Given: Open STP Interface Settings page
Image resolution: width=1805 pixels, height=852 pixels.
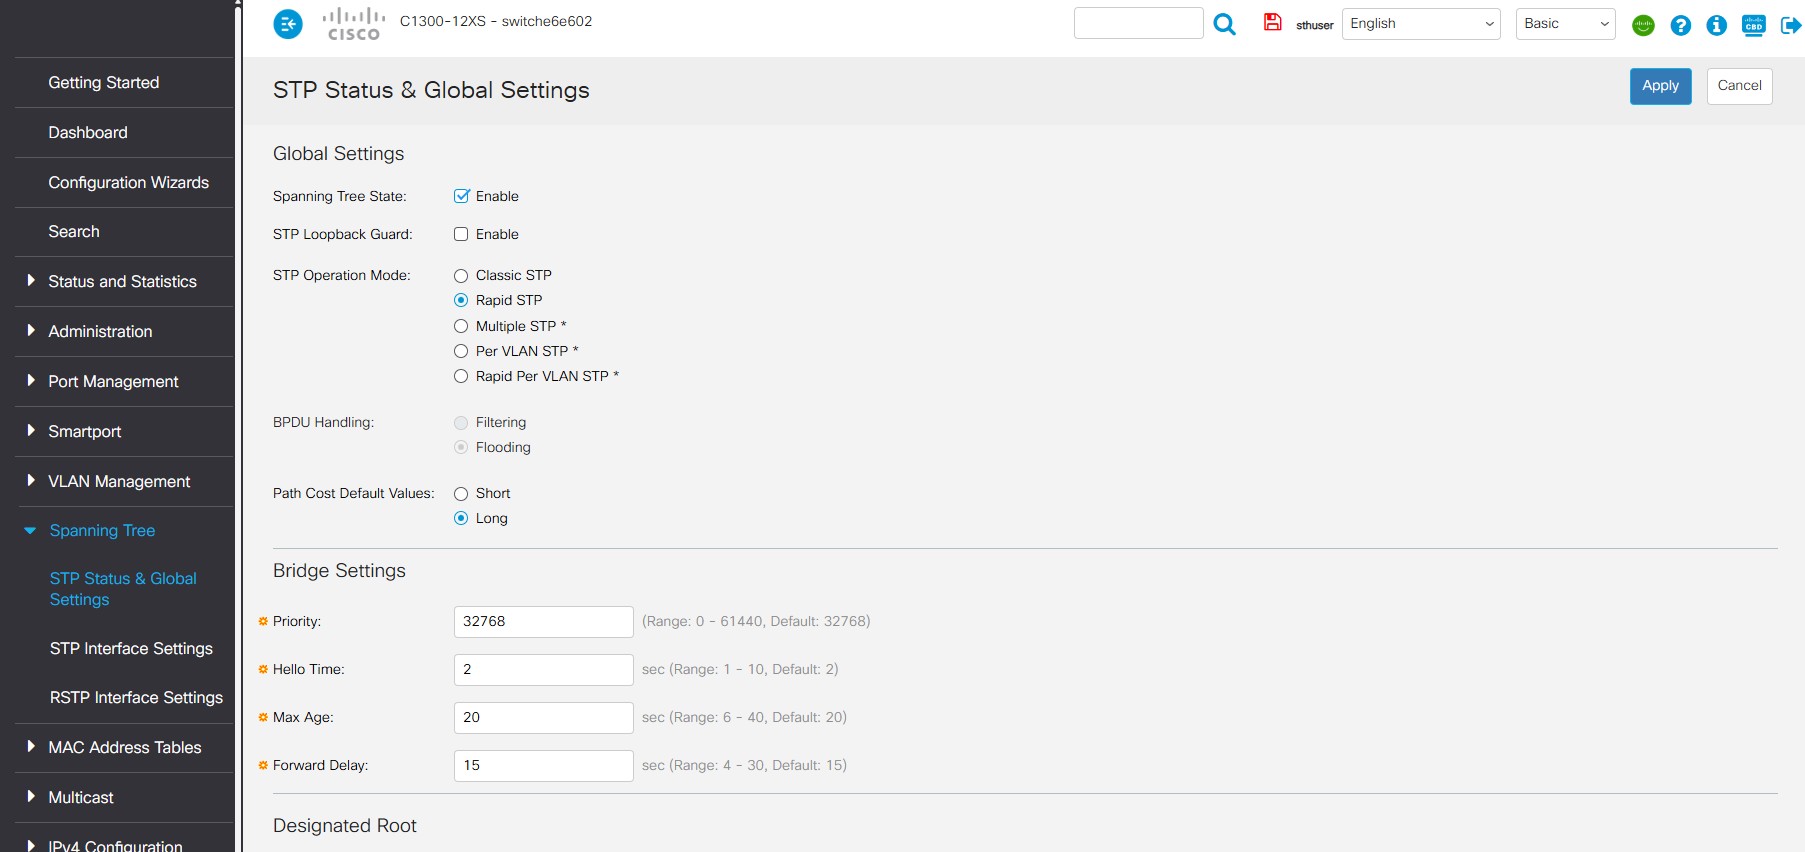Looking at the screenshot, I should [x=131, y=649].
